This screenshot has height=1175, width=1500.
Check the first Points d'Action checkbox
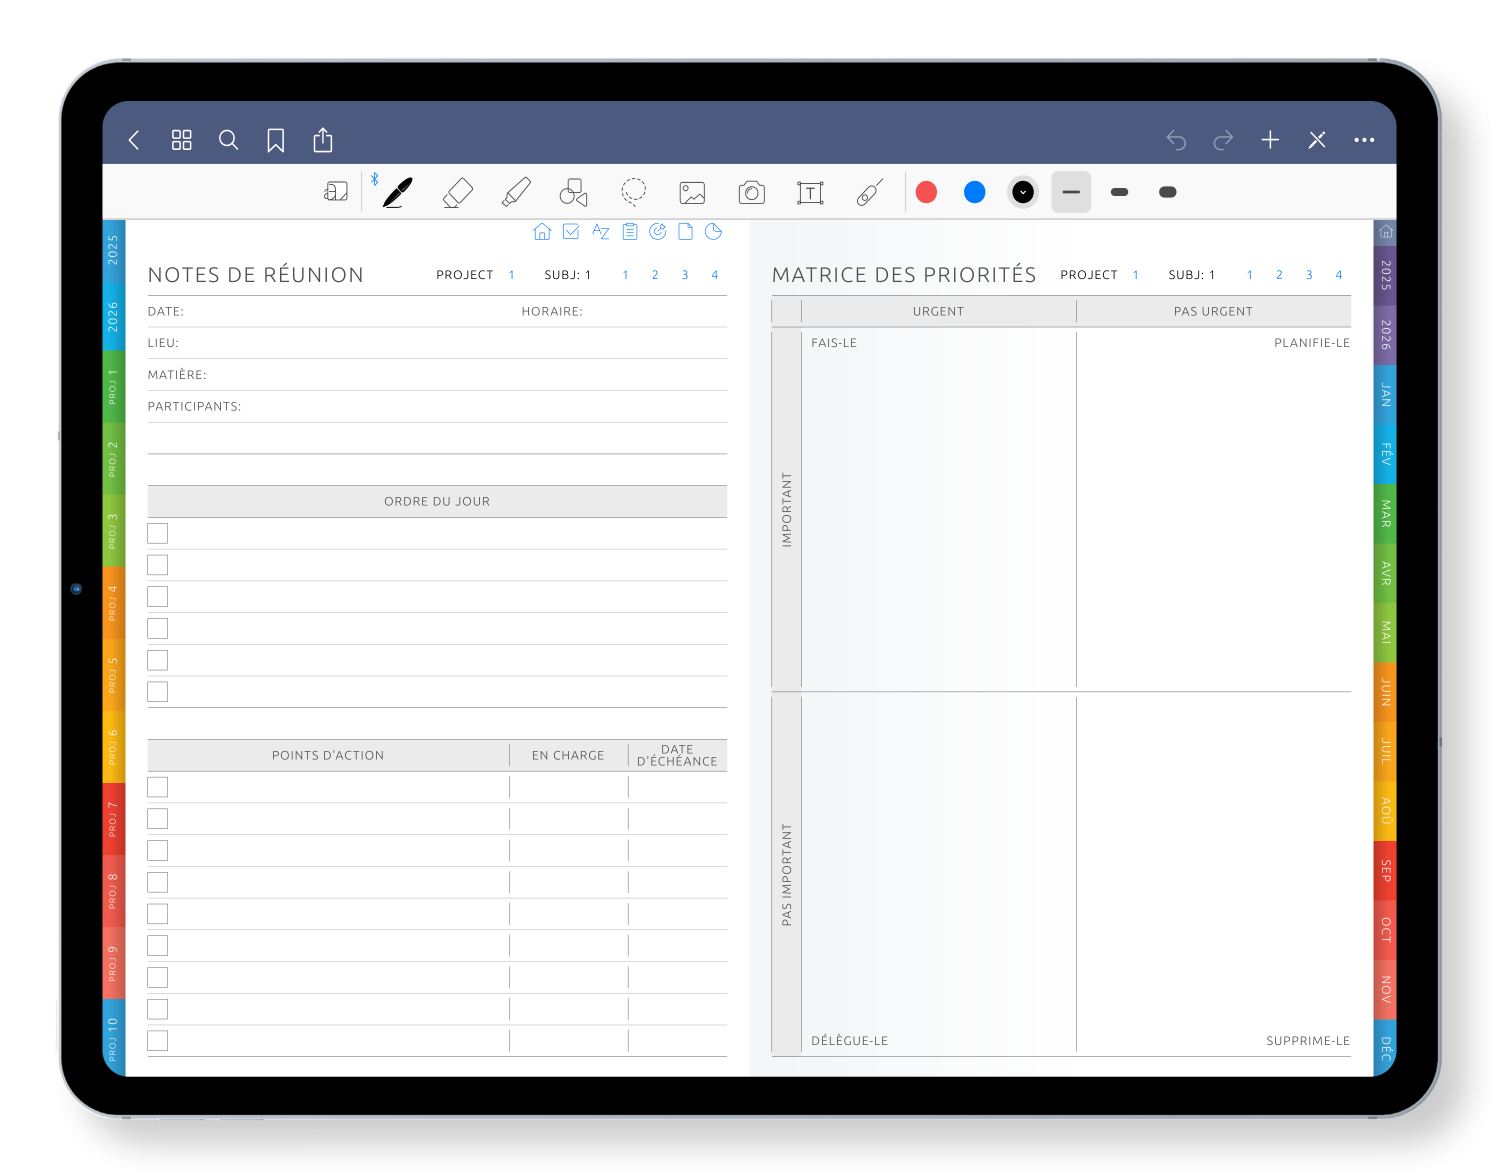coord(158,787)
